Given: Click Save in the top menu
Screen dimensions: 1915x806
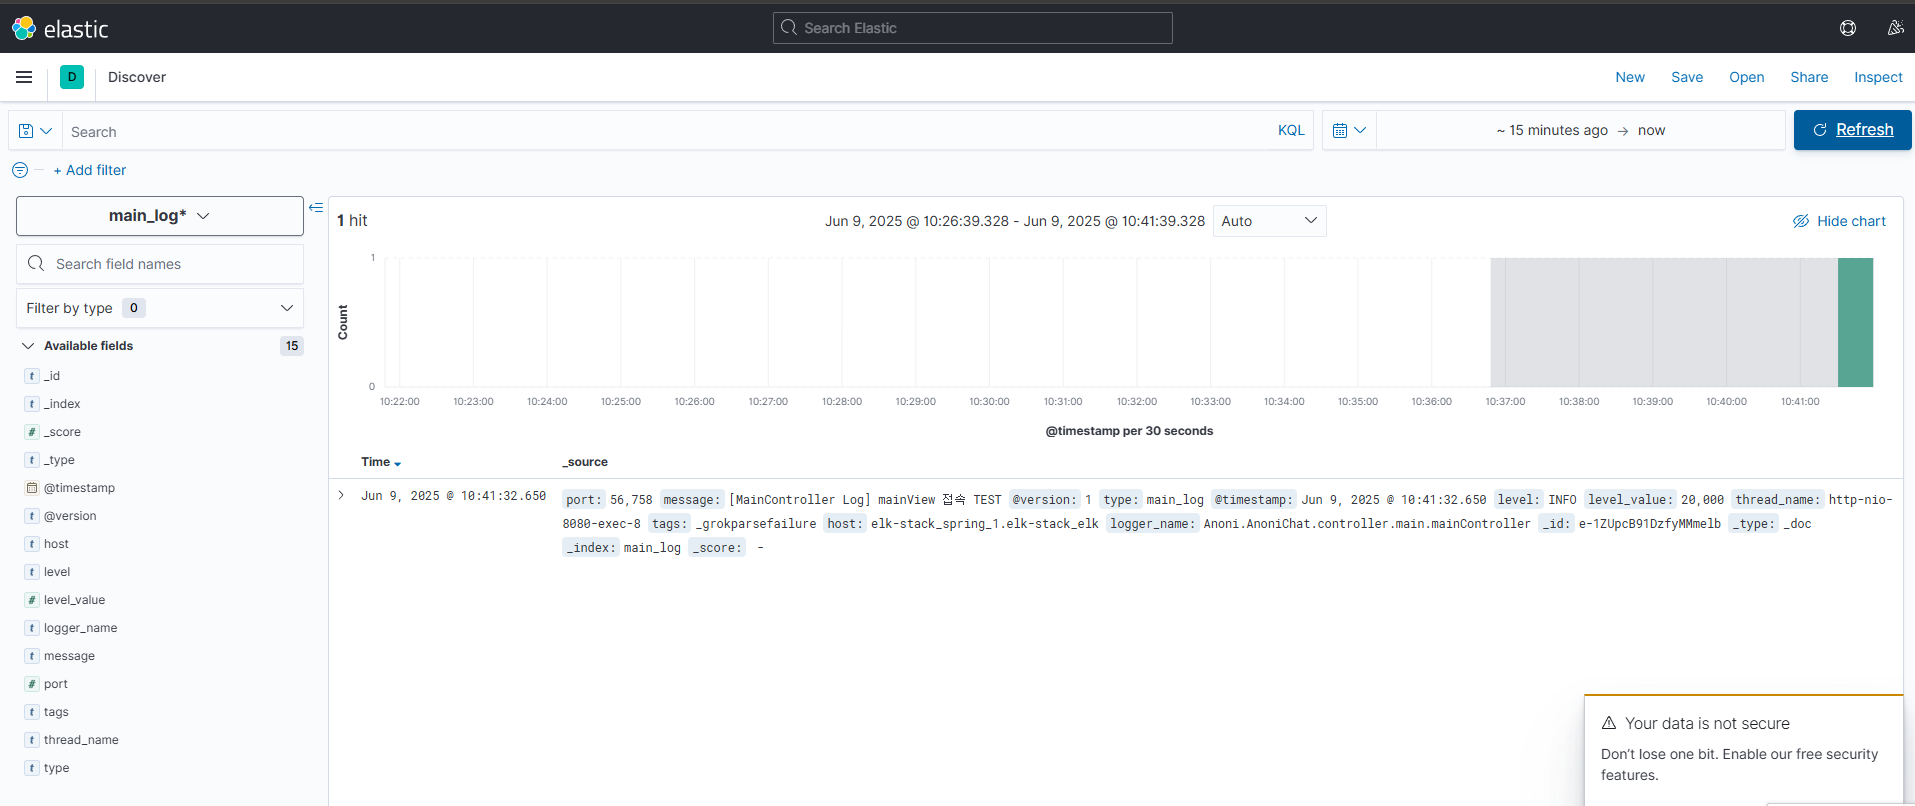Looking at the screenshot, I should click(x=1687, y=77).
